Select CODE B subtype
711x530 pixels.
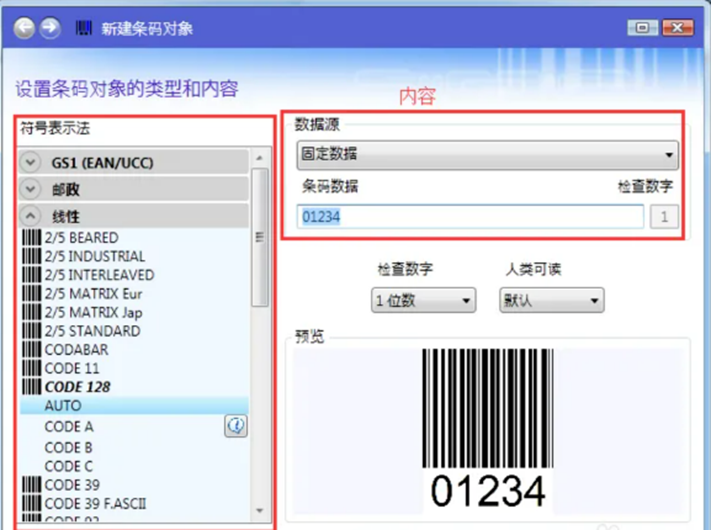(68, 447)
